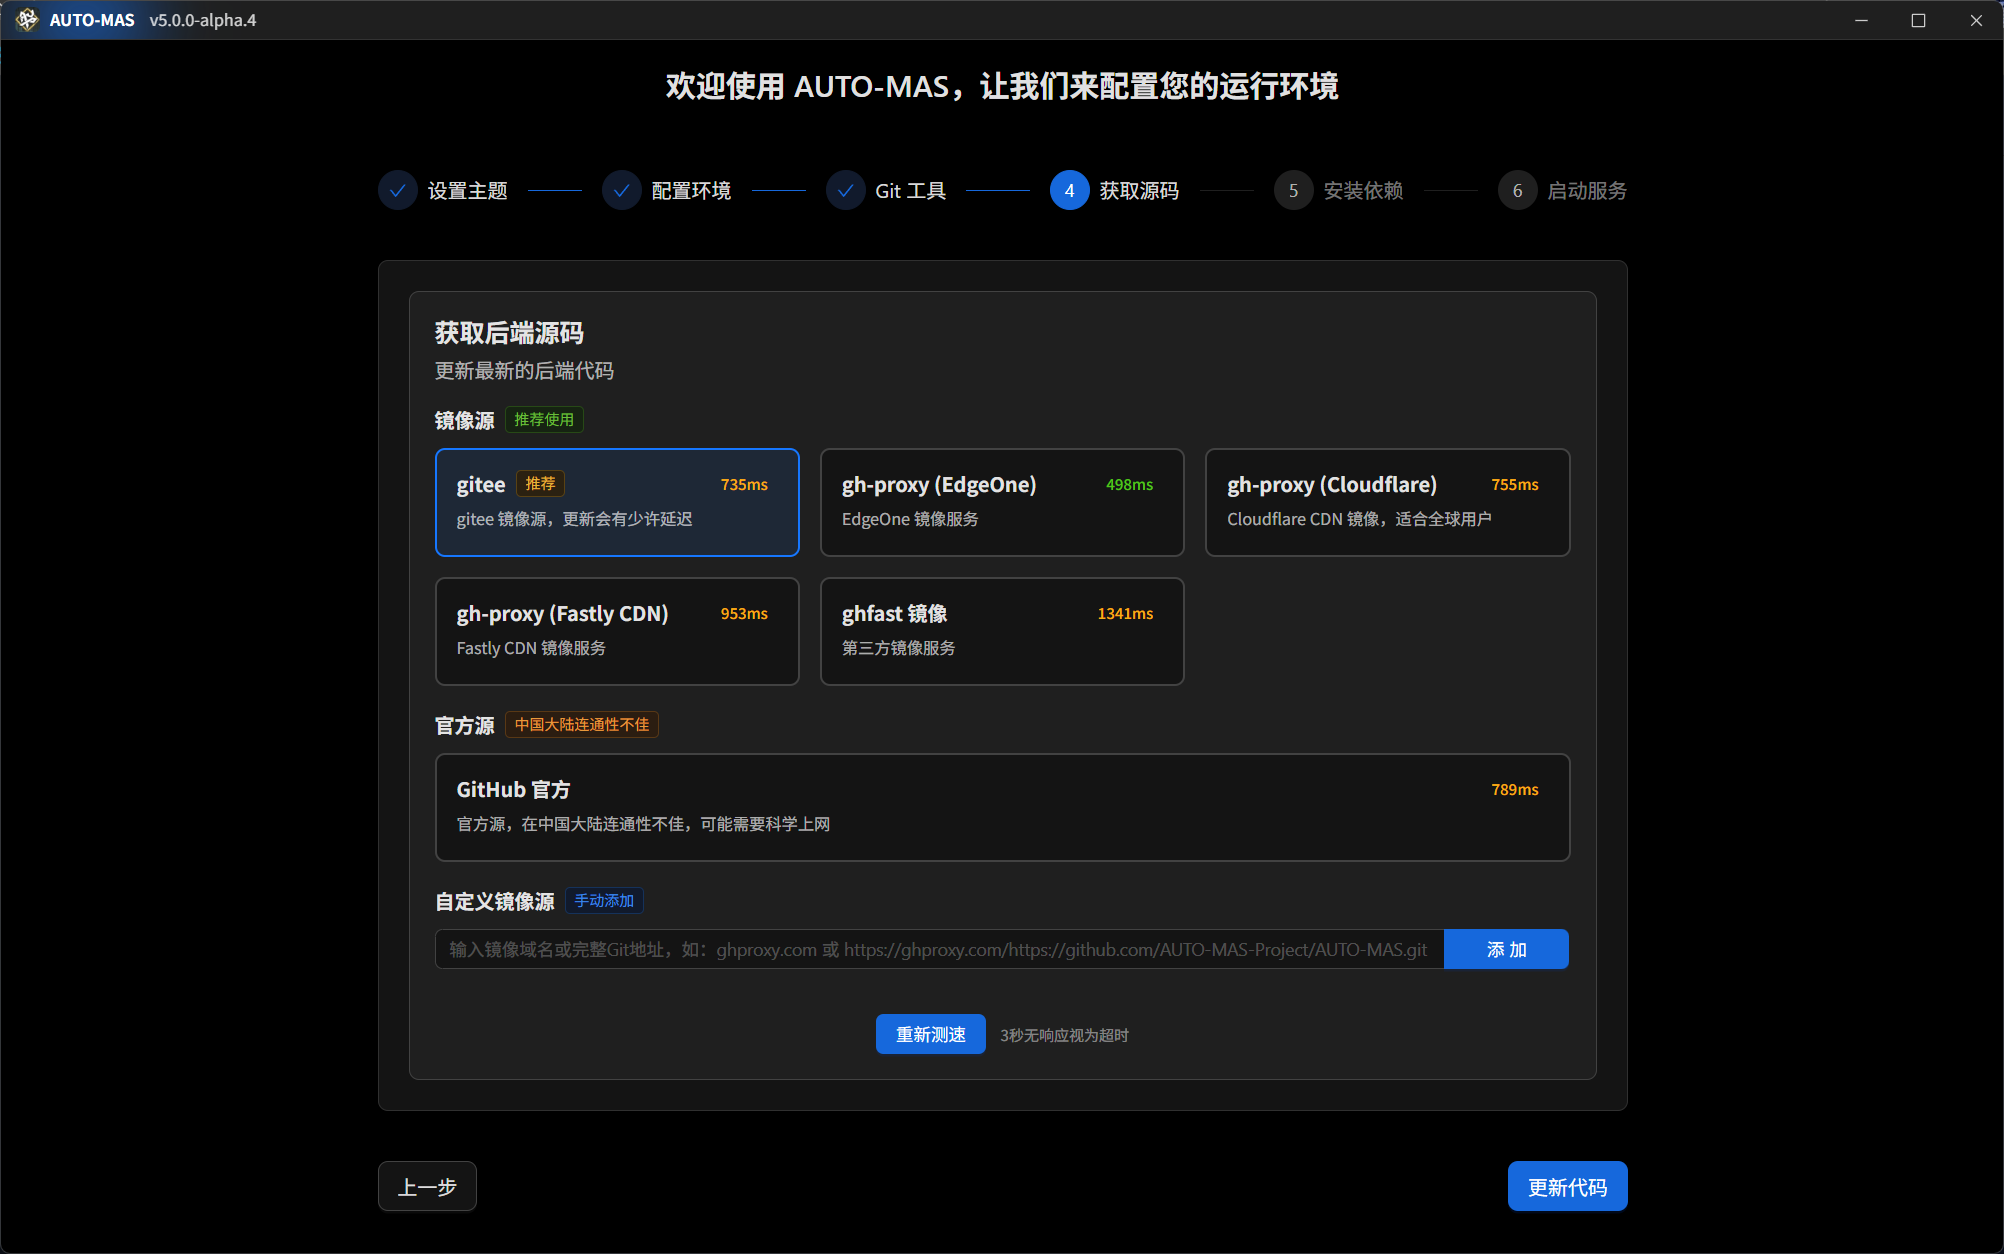Click step 6 启动服务 circle icon

coord(1517,190)
